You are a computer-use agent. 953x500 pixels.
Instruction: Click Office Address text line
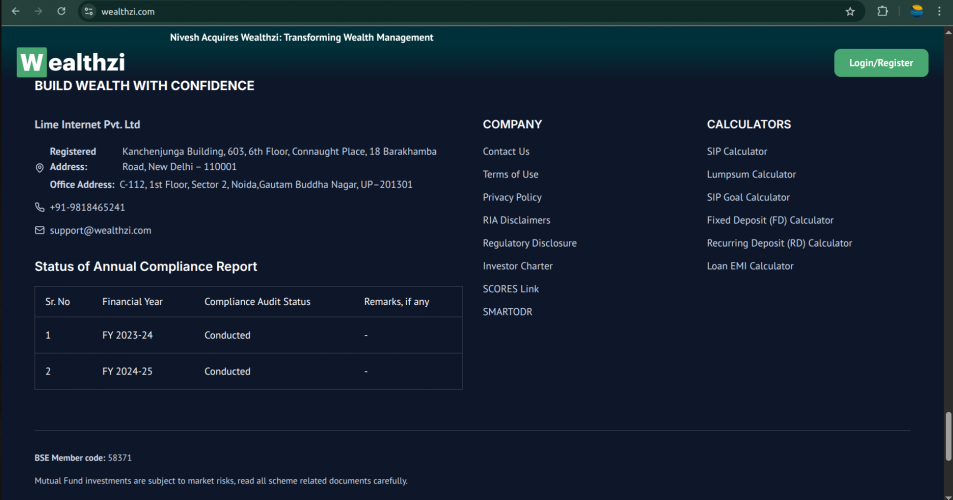[231, 185]
